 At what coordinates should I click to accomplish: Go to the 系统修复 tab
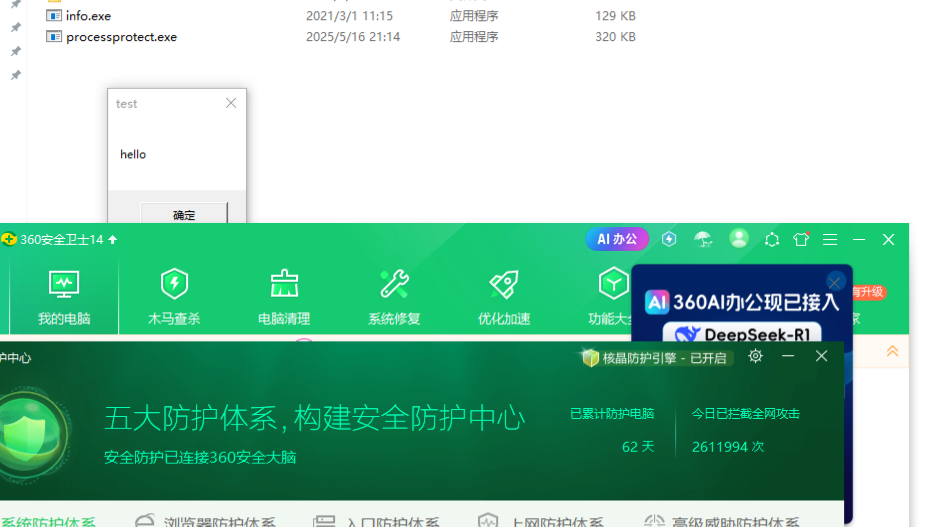[394, 298]
